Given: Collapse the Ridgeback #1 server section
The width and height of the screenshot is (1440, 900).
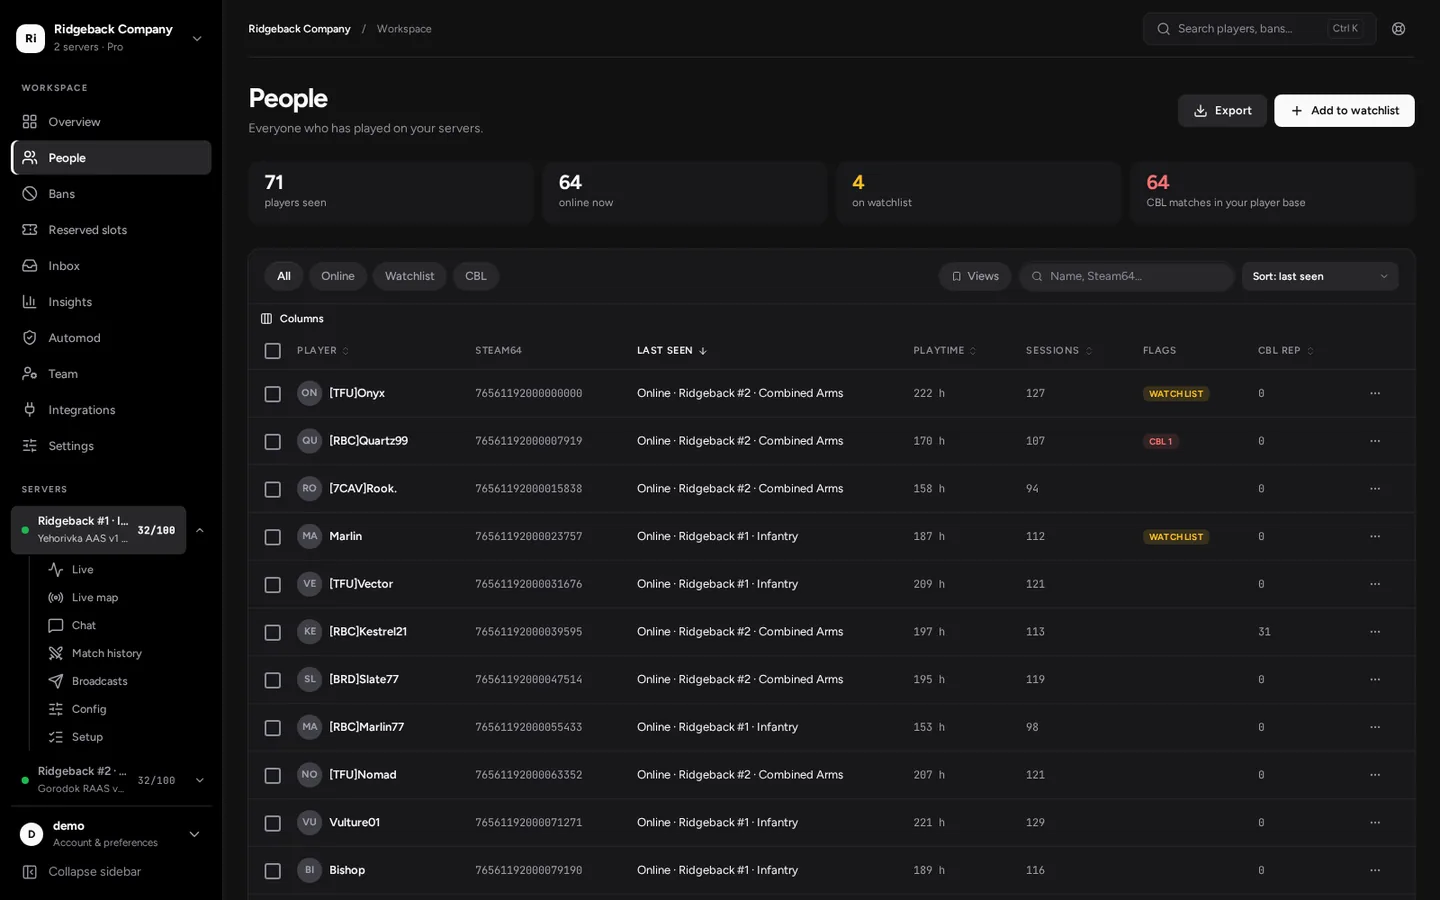Looking at the screenshot, I should [199, 530].
